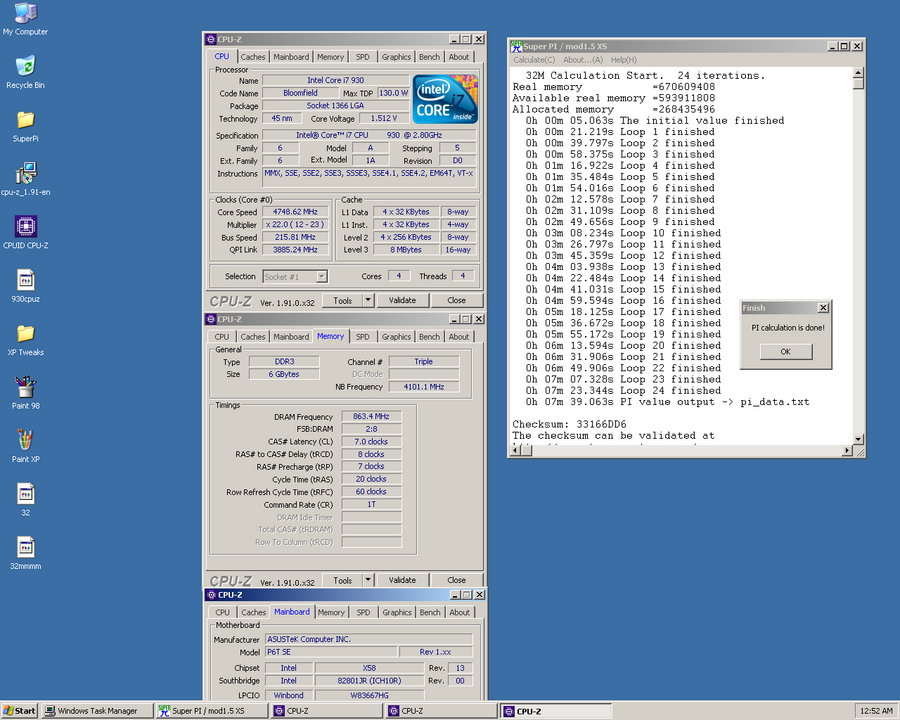Viewport: 900px width, 720px height.
Task: Click the Multiplier x 22.0 value field
Action: point(295,224)
